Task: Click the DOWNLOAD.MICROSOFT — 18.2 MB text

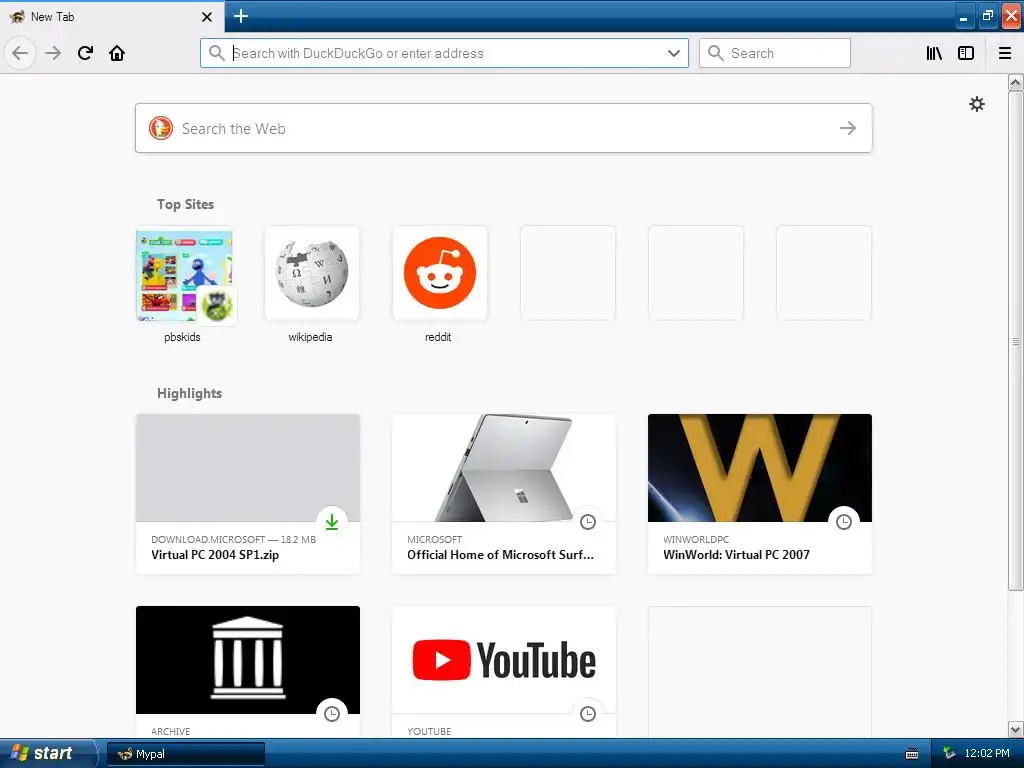Action: 233,539
